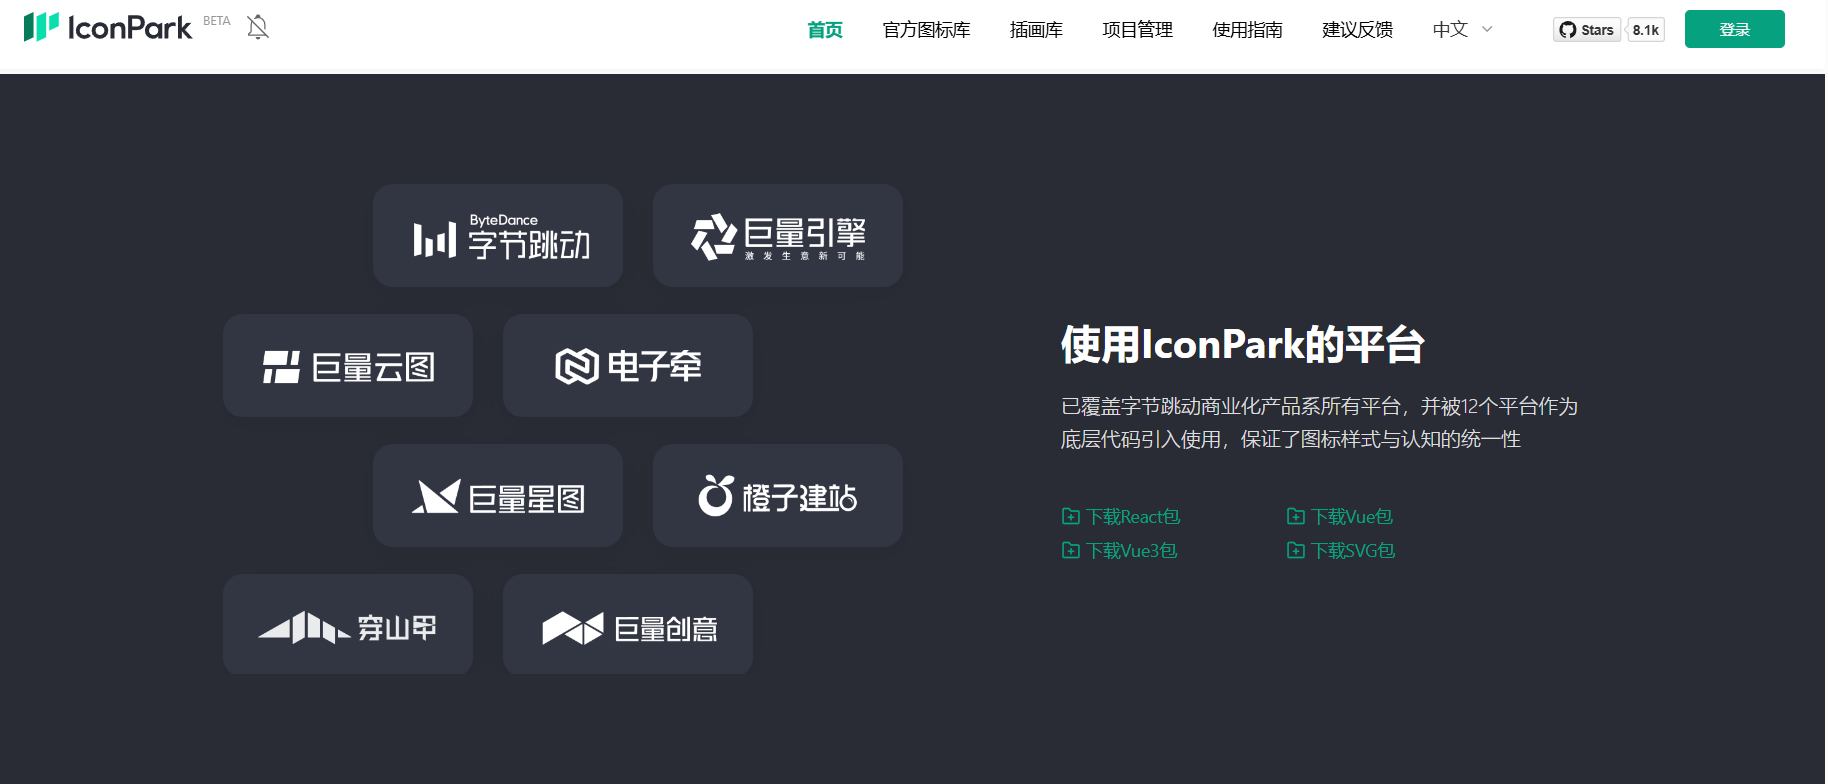Screen dimensions: 1828x784
Task: Click the folder icon beside 下载Vue包
Action: (1296, 517)
